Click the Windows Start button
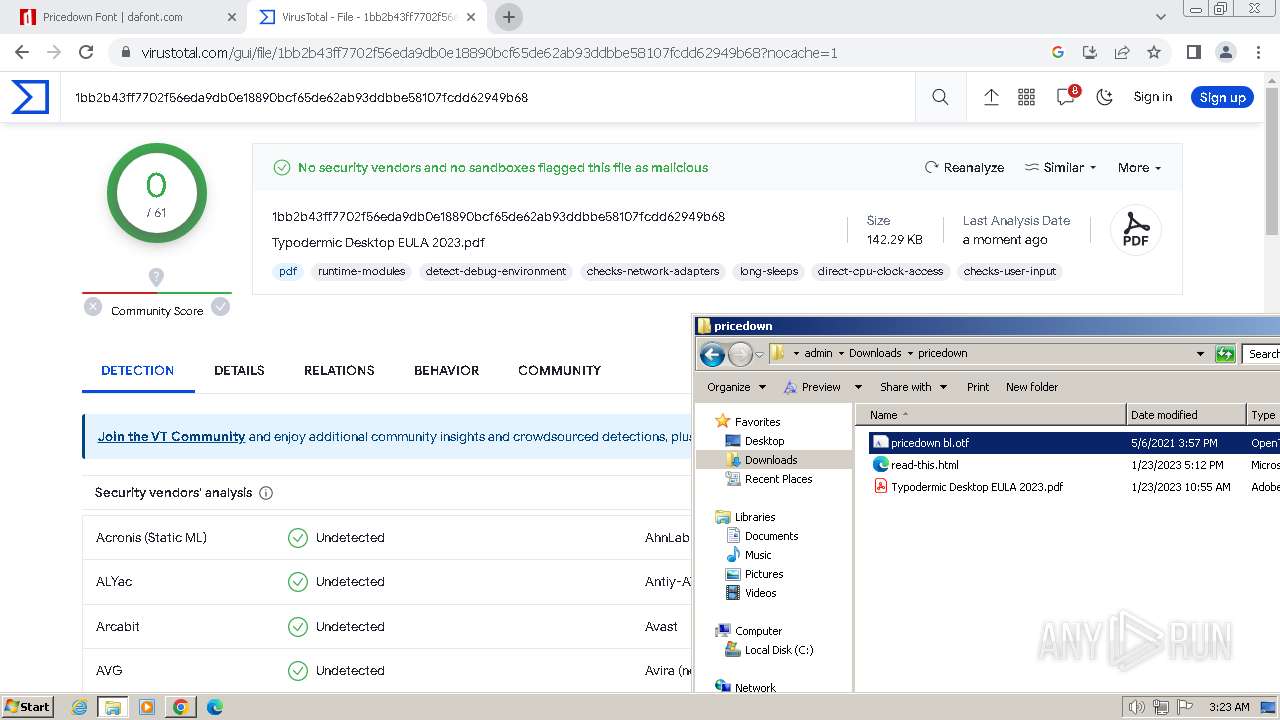The image size is (1280, 720). pos(28,706)
